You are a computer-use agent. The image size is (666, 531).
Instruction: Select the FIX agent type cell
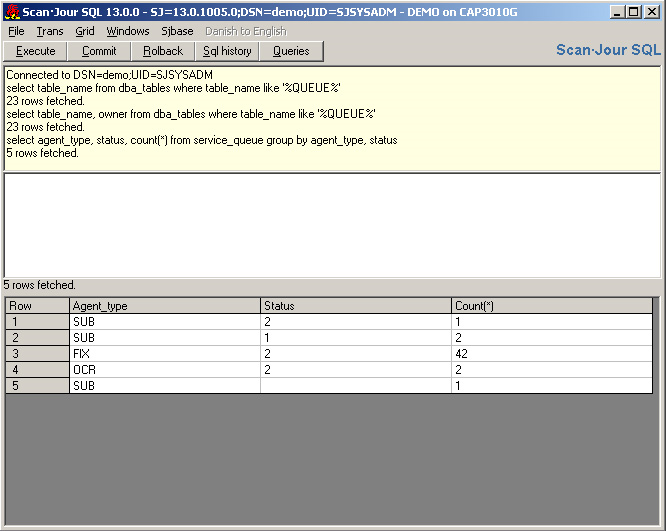pyautogui.click(x=164, y=353)
